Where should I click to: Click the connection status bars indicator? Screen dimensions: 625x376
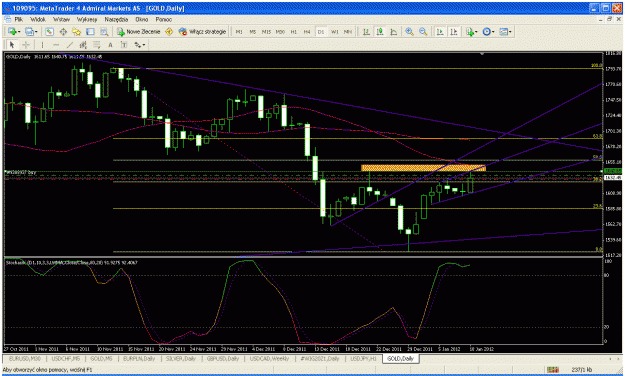coord(552,370)
